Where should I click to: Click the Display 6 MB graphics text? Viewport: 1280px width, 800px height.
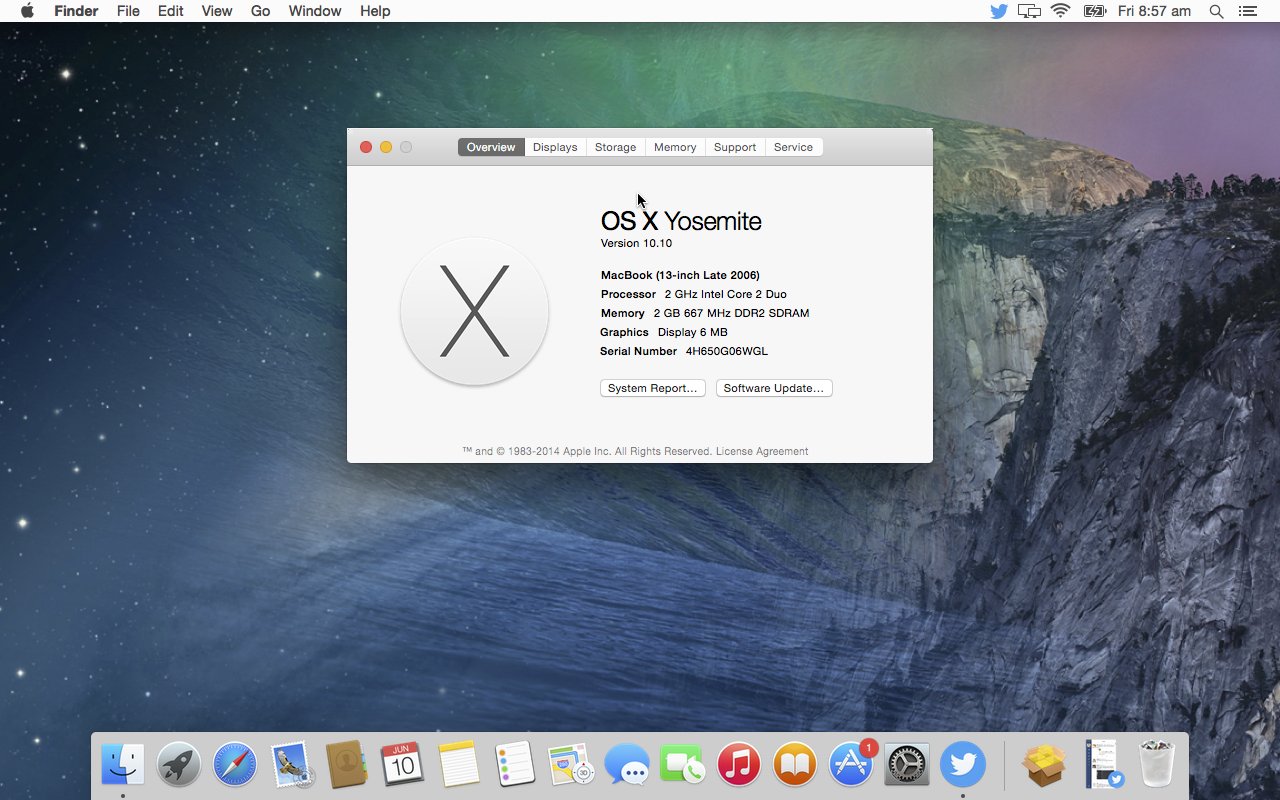coord(693,332)
